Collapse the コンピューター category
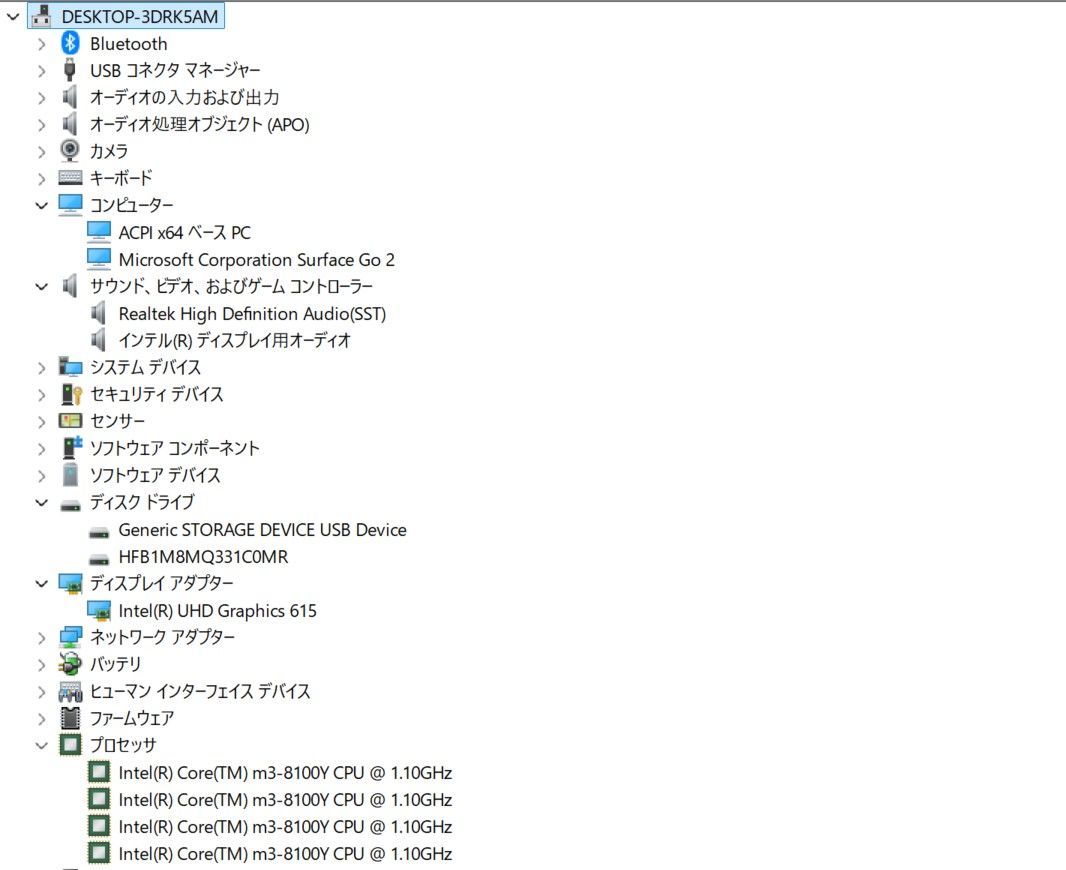Viewport: 1066px width, 870px height. (x=41, y=205)
